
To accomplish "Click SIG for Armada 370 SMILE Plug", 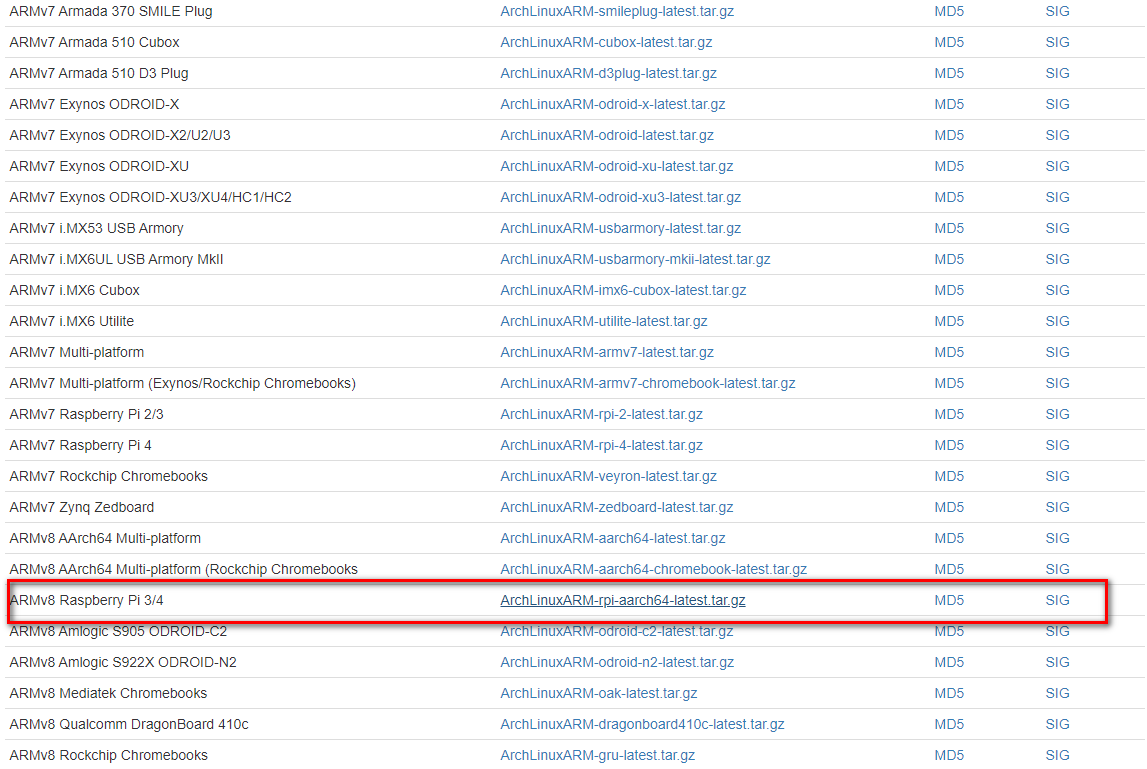I will click(1057, 12).
